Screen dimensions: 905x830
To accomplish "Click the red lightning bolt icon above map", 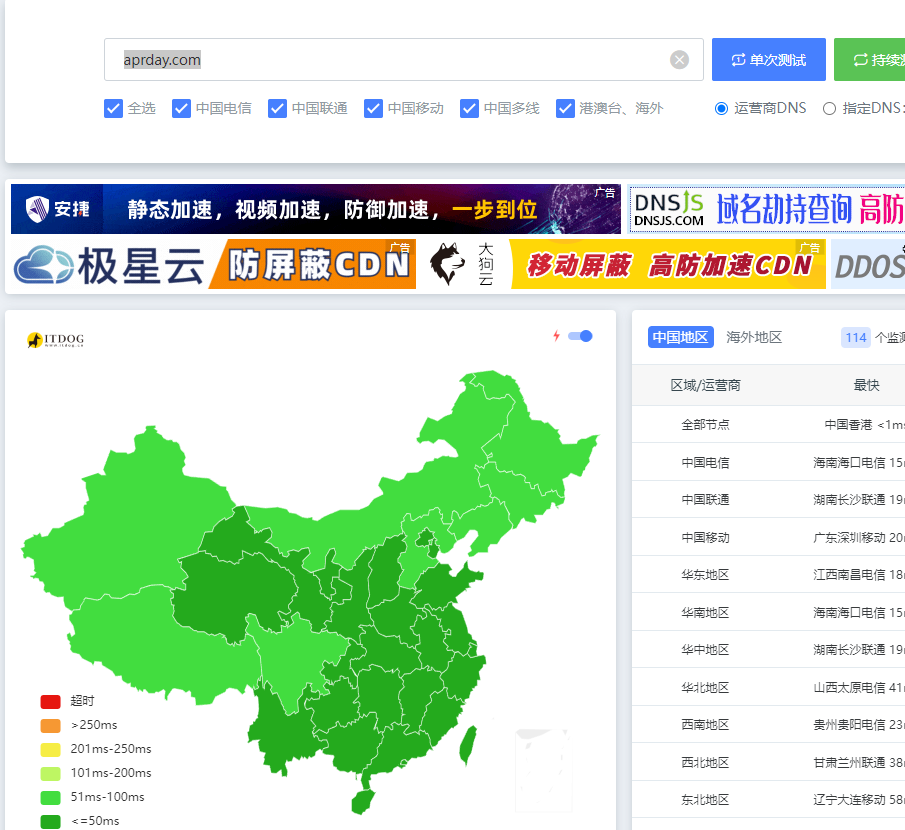I will tap(558, 337).
